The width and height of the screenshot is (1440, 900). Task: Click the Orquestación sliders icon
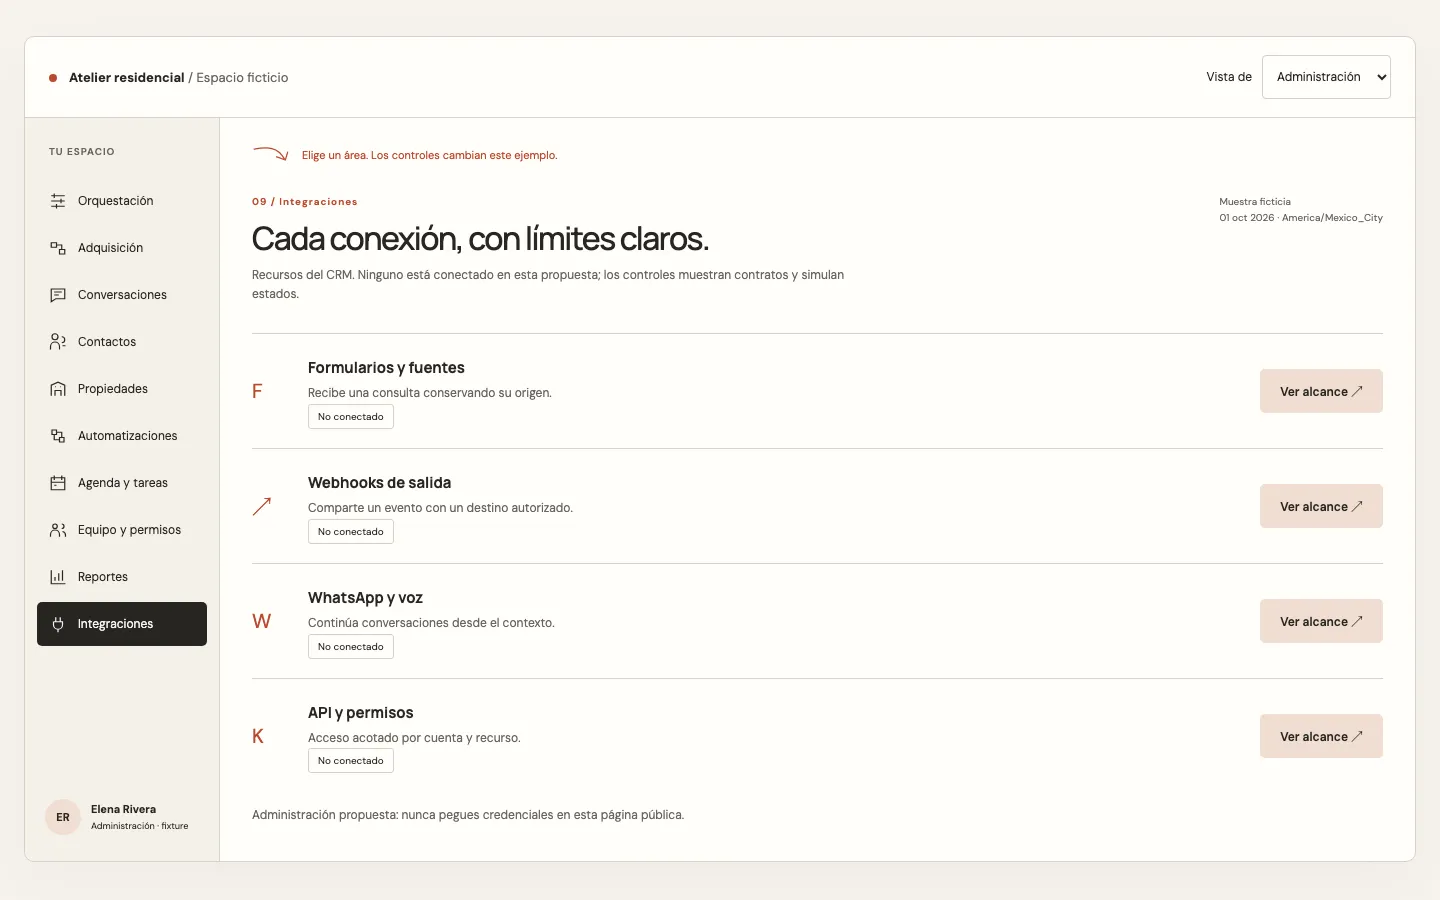coord(58,201)
